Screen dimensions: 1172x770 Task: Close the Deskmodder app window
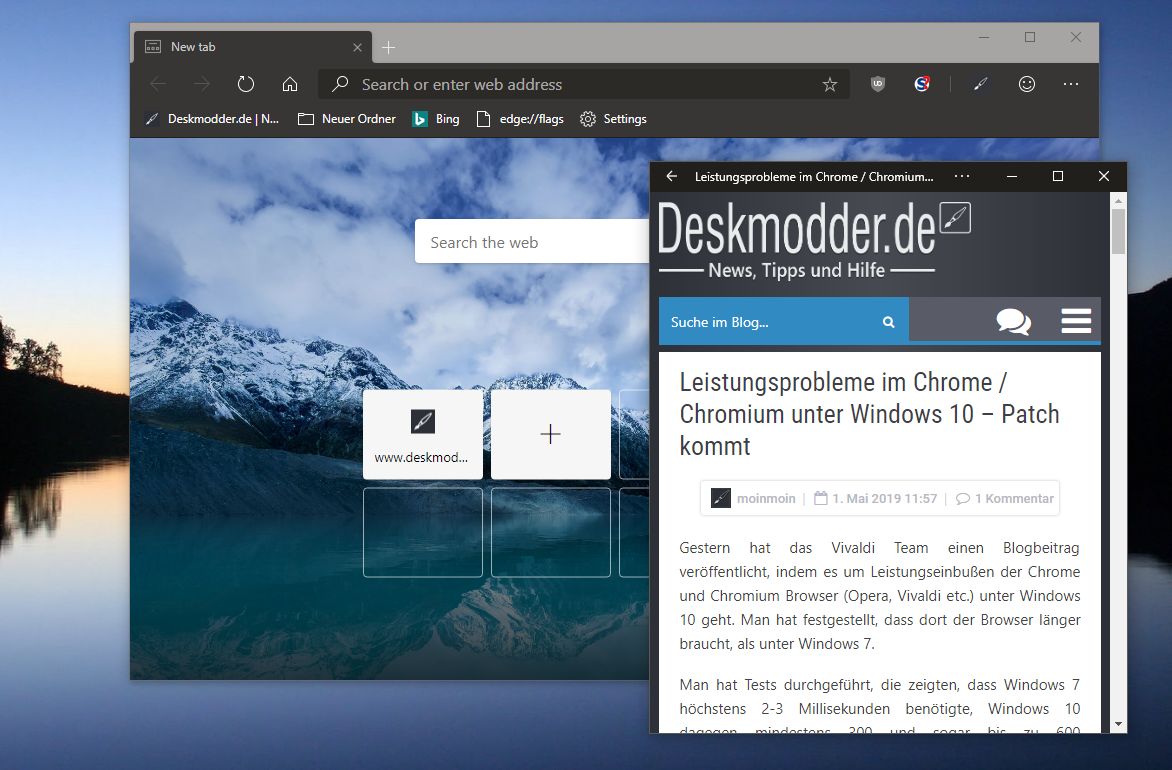[1104, 176]
